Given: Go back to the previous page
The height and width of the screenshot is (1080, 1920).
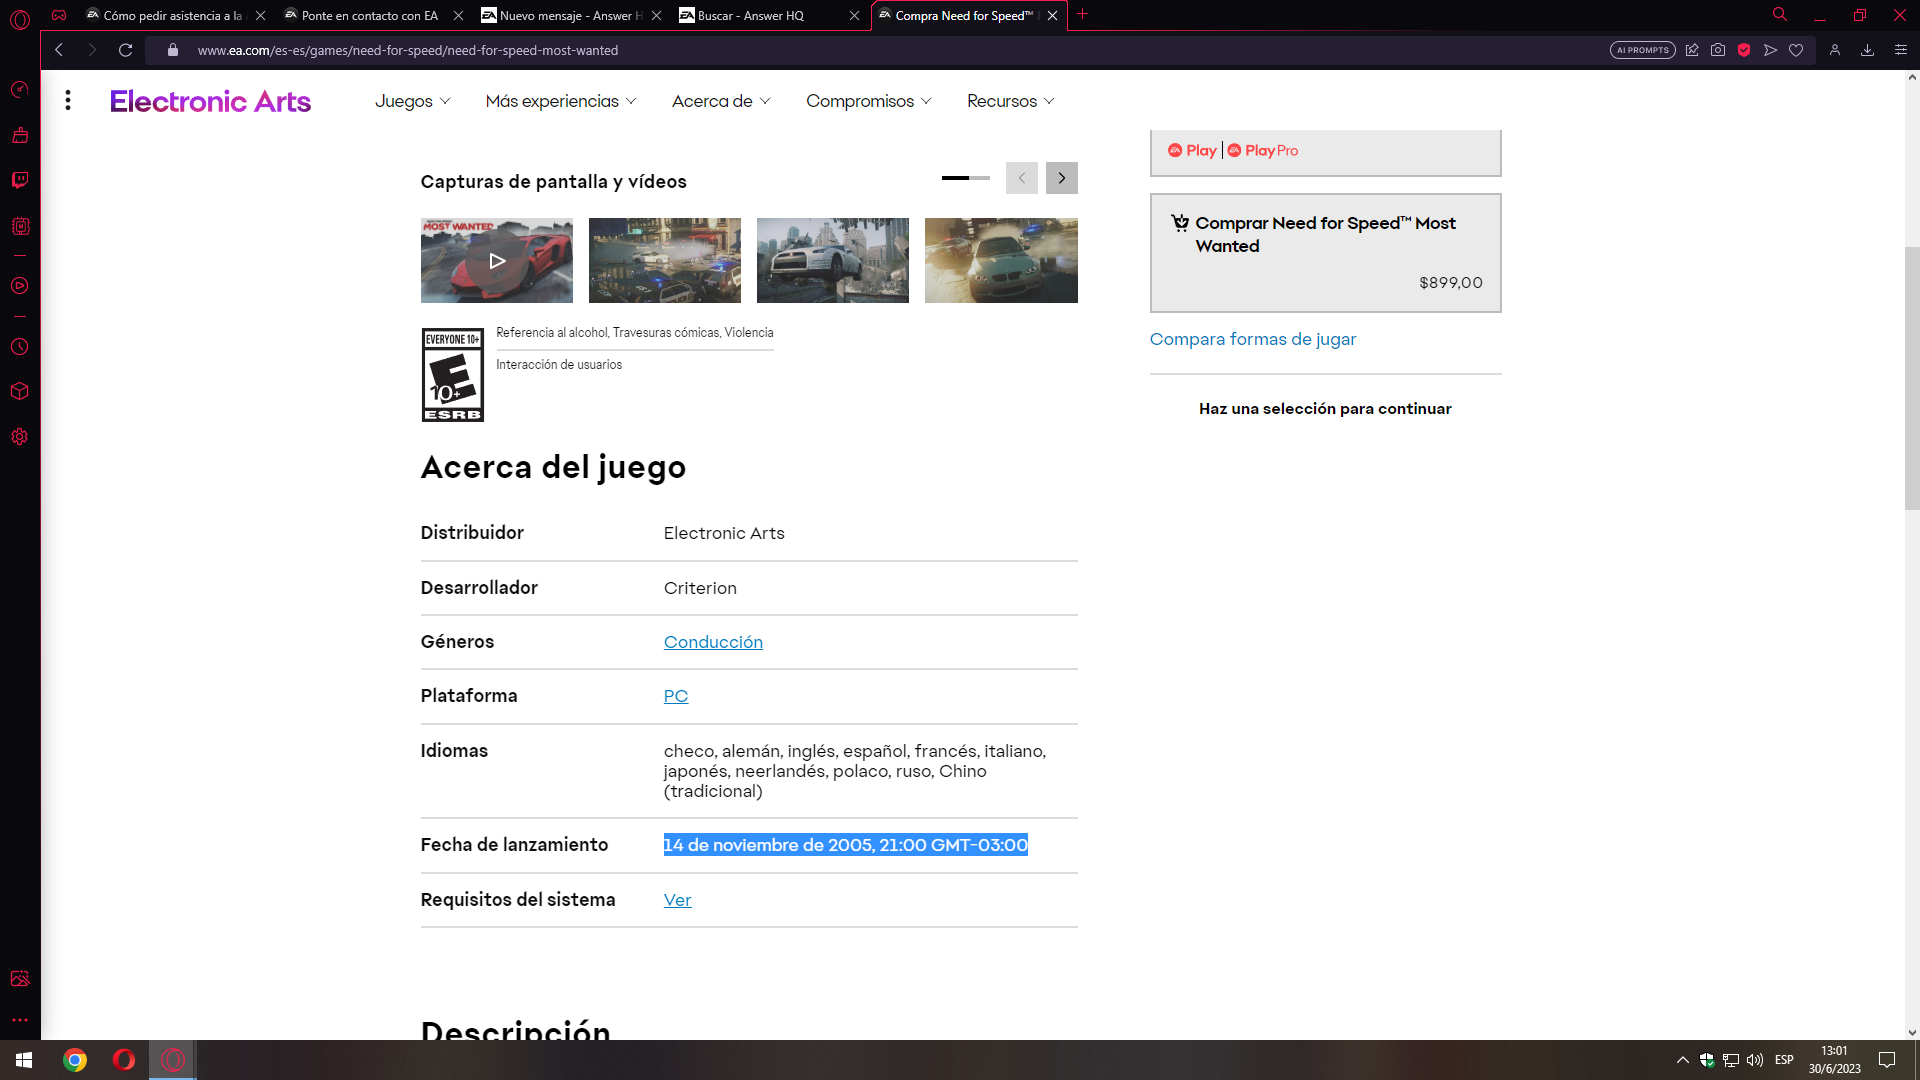Looking at the screenshot, I should [x=59, y=50].
